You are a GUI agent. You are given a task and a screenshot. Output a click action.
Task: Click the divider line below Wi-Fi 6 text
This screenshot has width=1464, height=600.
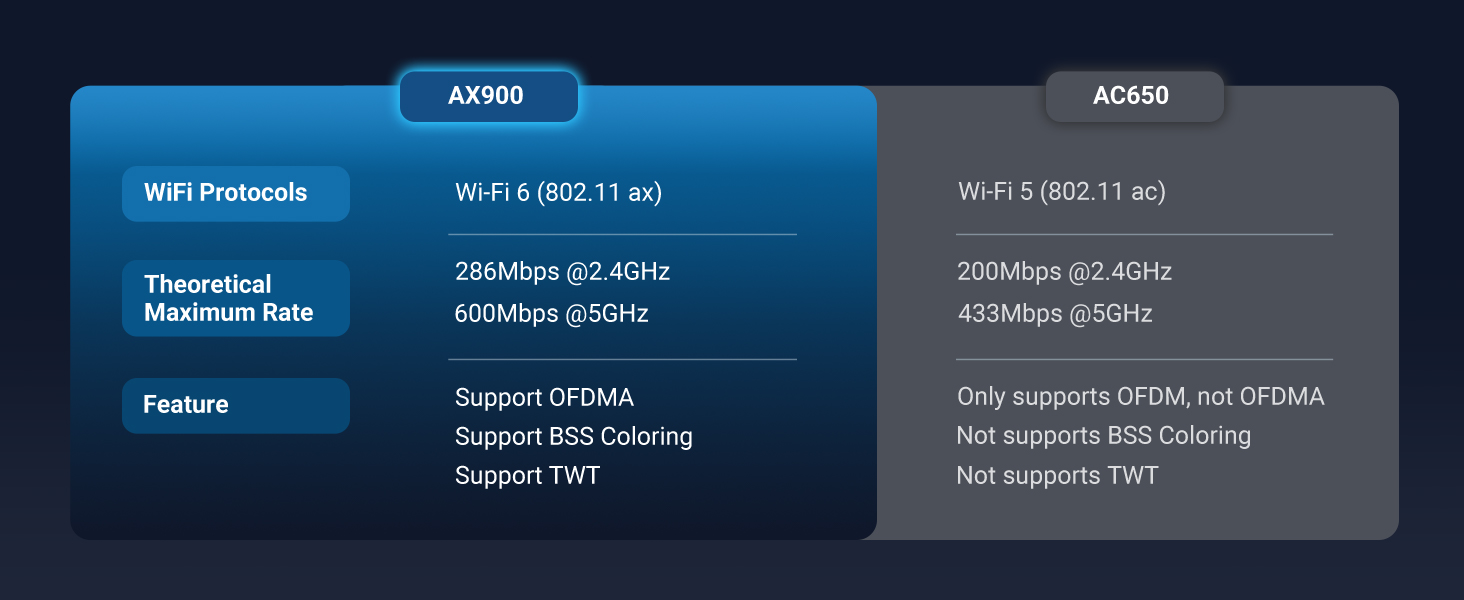[x=622, y=234]
